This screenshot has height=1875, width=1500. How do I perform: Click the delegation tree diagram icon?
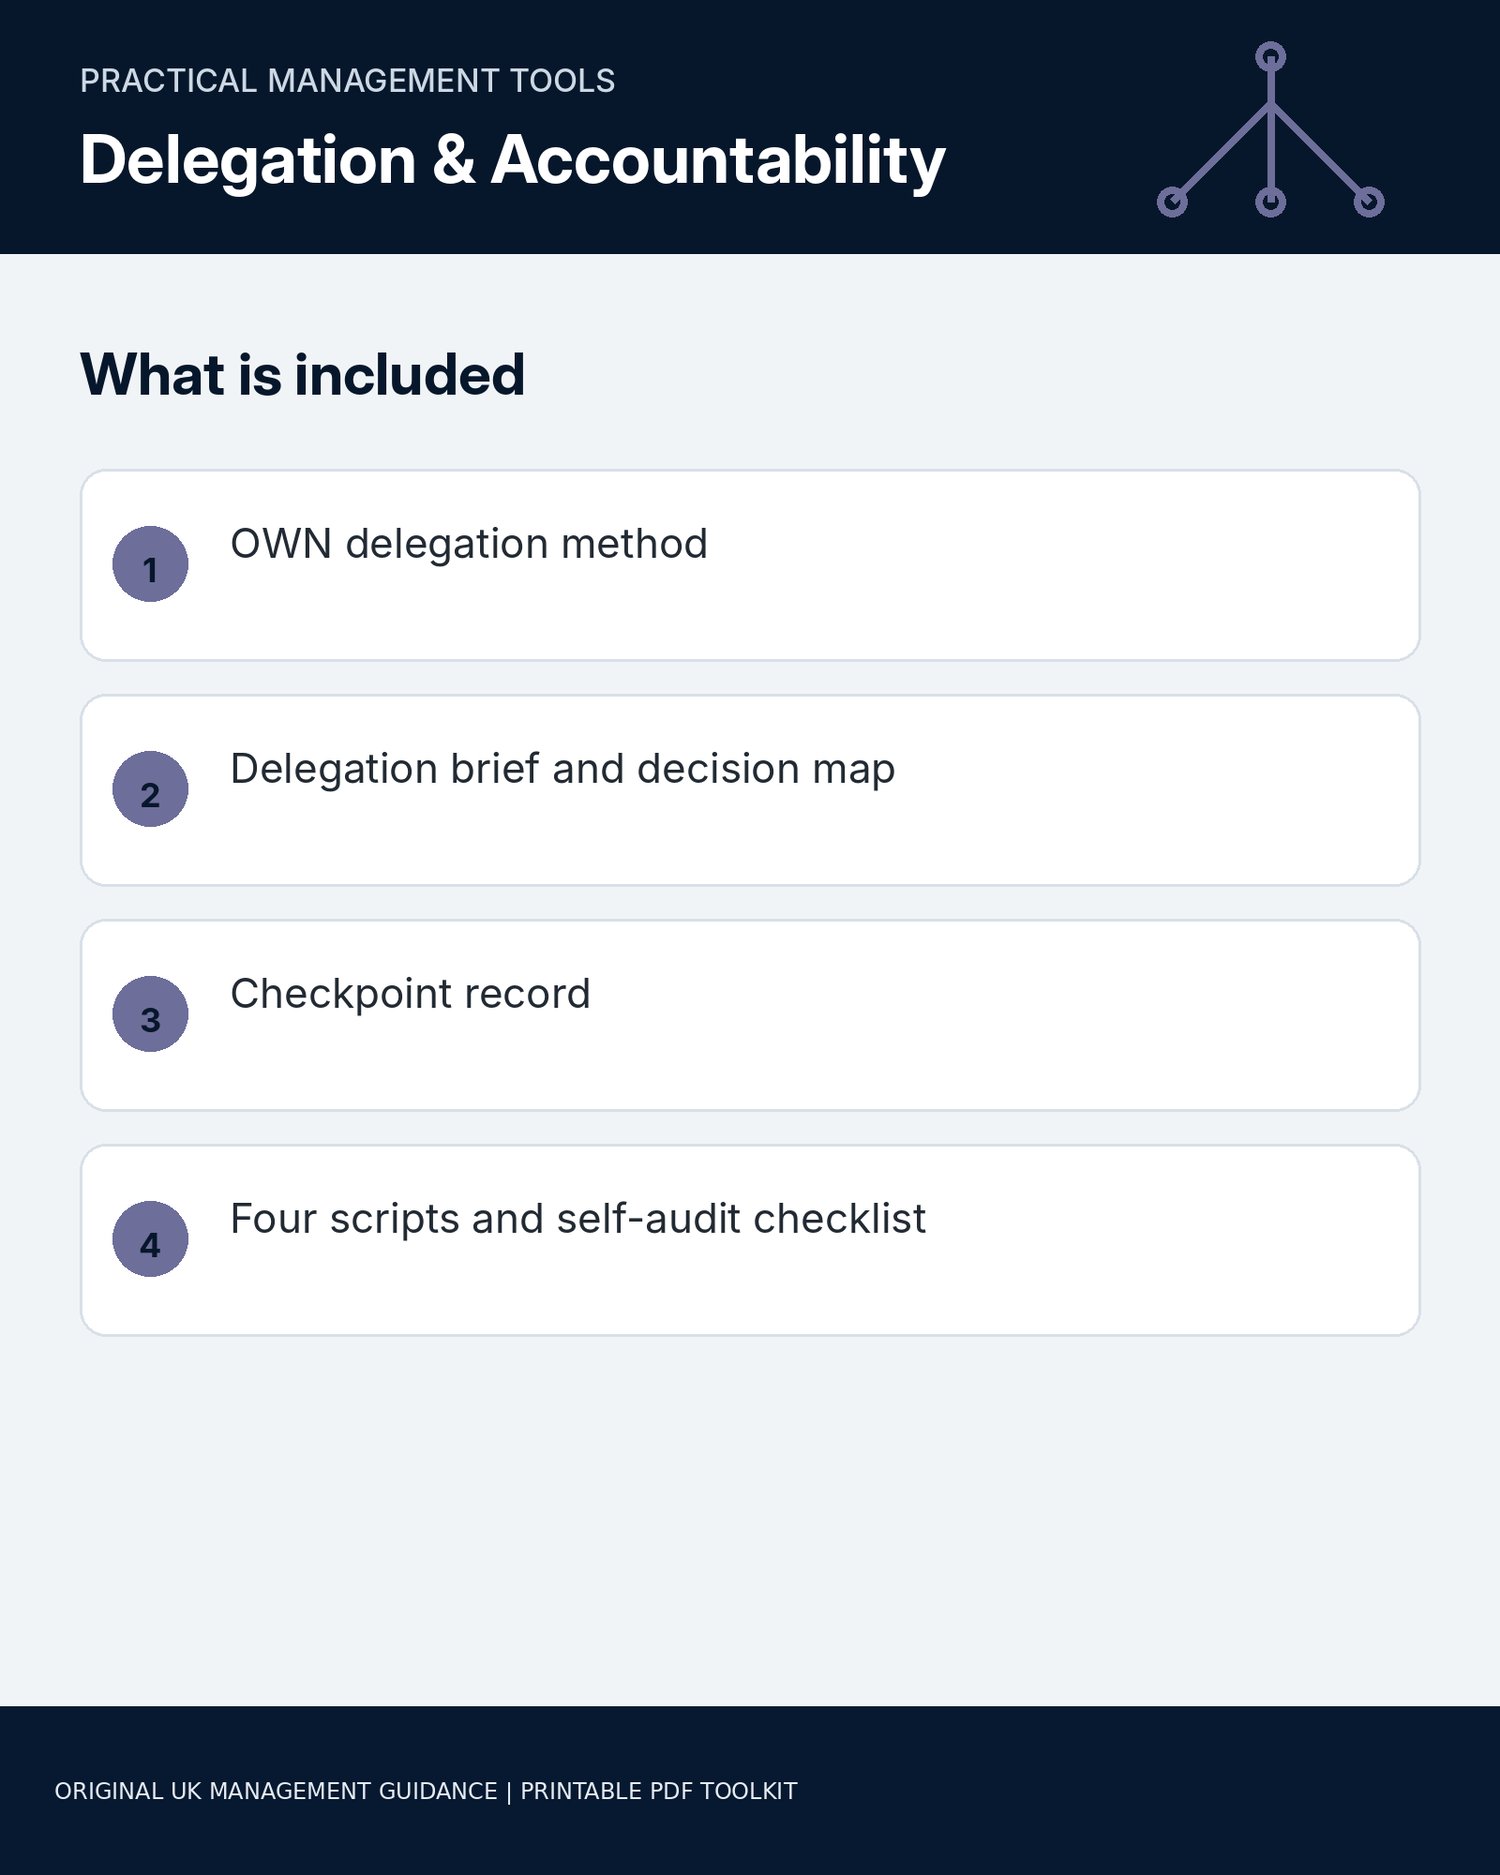1270,129
